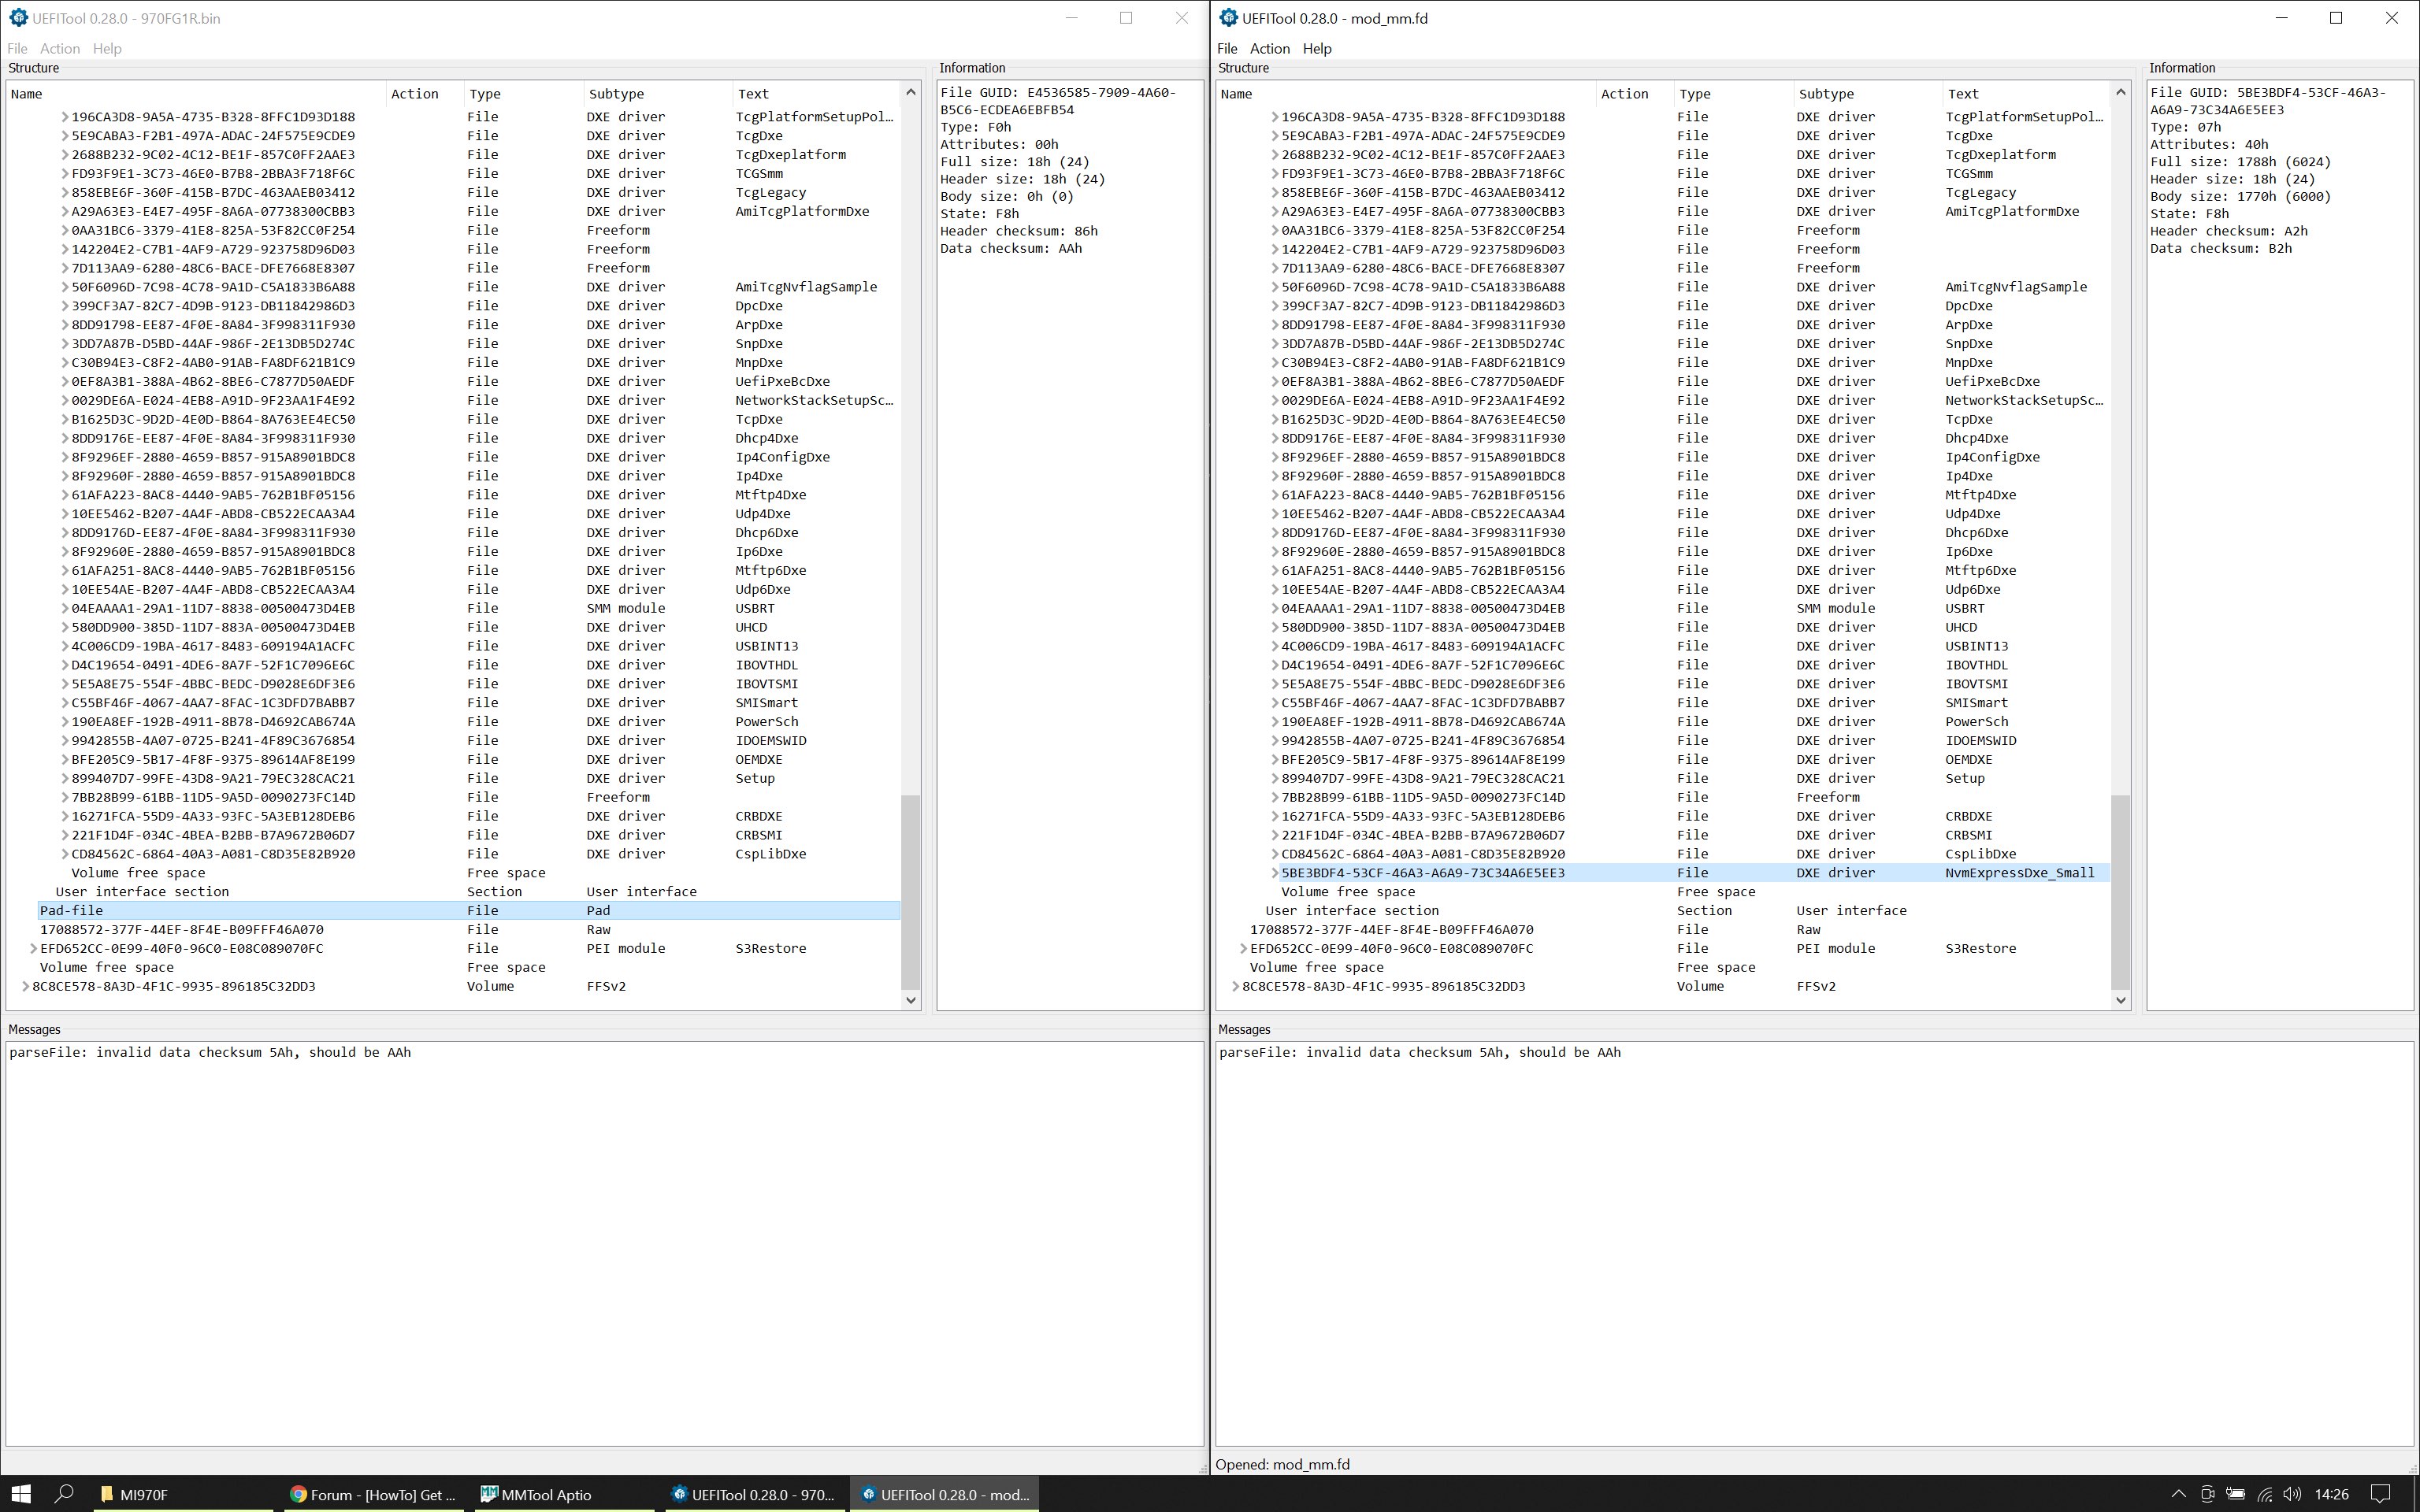The image size is (2420, 1512).
Task: Click 'Opened: mod_mm.fd' status bar text
Action: pos(1282,1464)
